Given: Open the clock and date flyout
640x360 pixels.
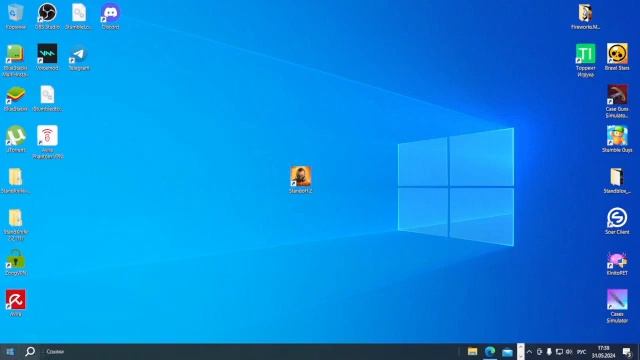Looking at the screenshot, I should pos(603,352).
